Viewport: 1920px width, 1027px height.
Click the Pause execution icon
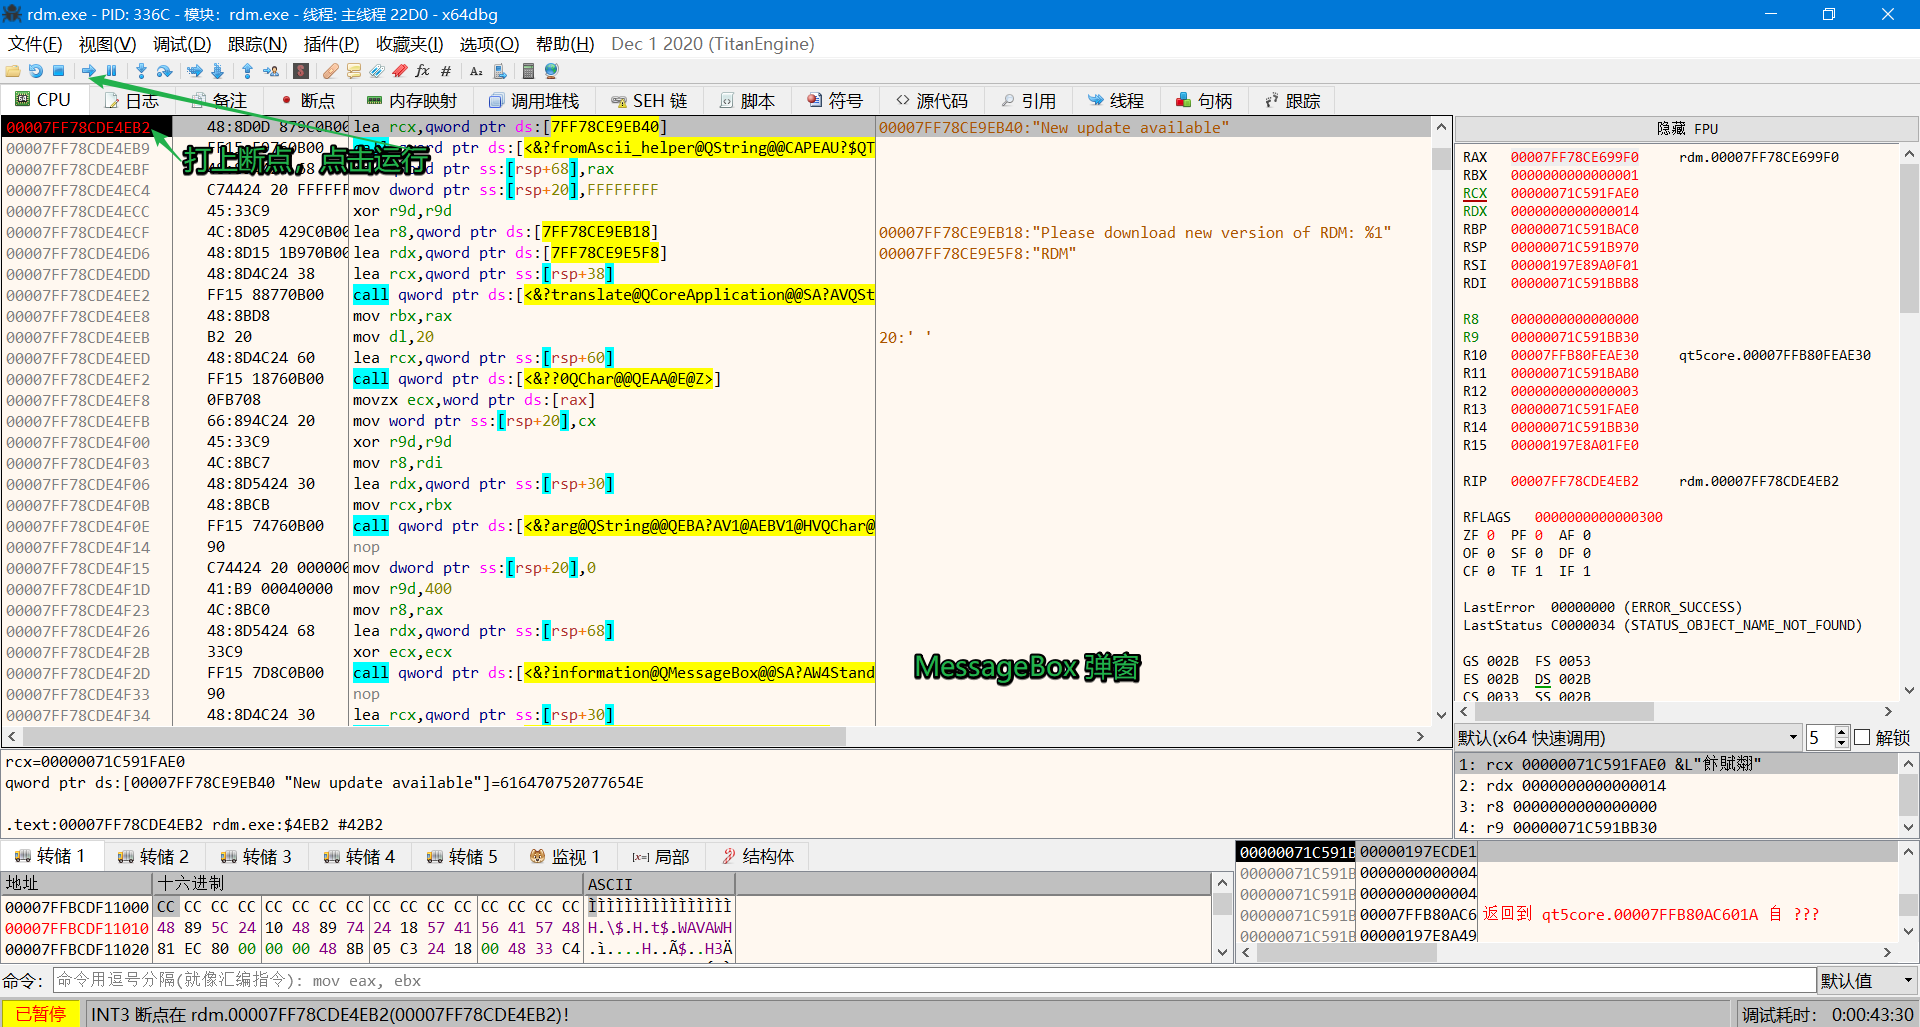(x=112, y=71)
